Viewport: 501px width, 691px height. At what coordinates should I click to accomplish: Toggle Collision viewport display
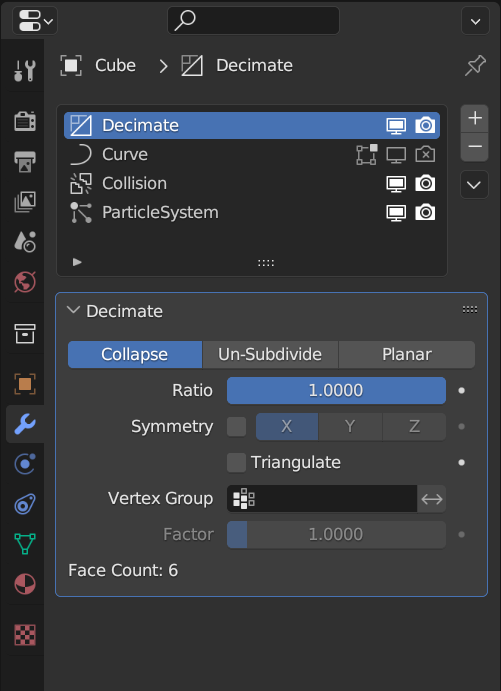(396, 183)
